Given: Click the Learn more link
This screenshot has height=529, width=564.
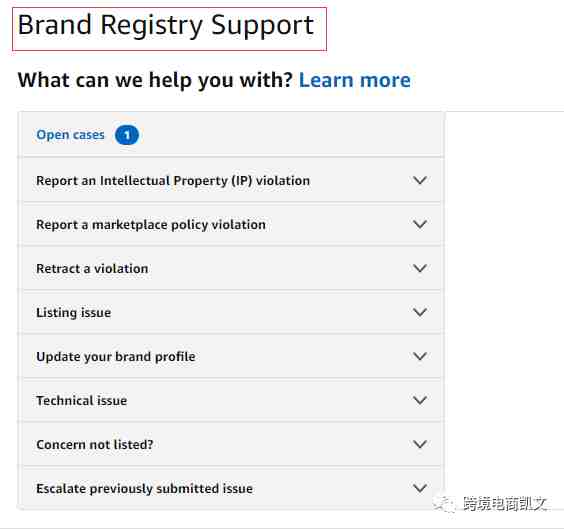Looking at the screenshot, I should [x=355, y=80].
